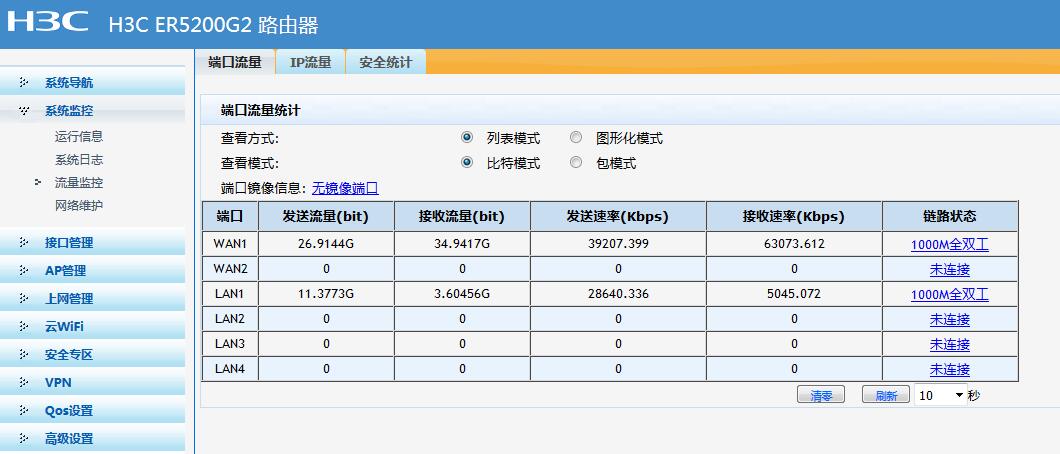The image size is (1060, 454).
Task: Open the refresh interval dropdown showing 10
Action: coord(940,395)
